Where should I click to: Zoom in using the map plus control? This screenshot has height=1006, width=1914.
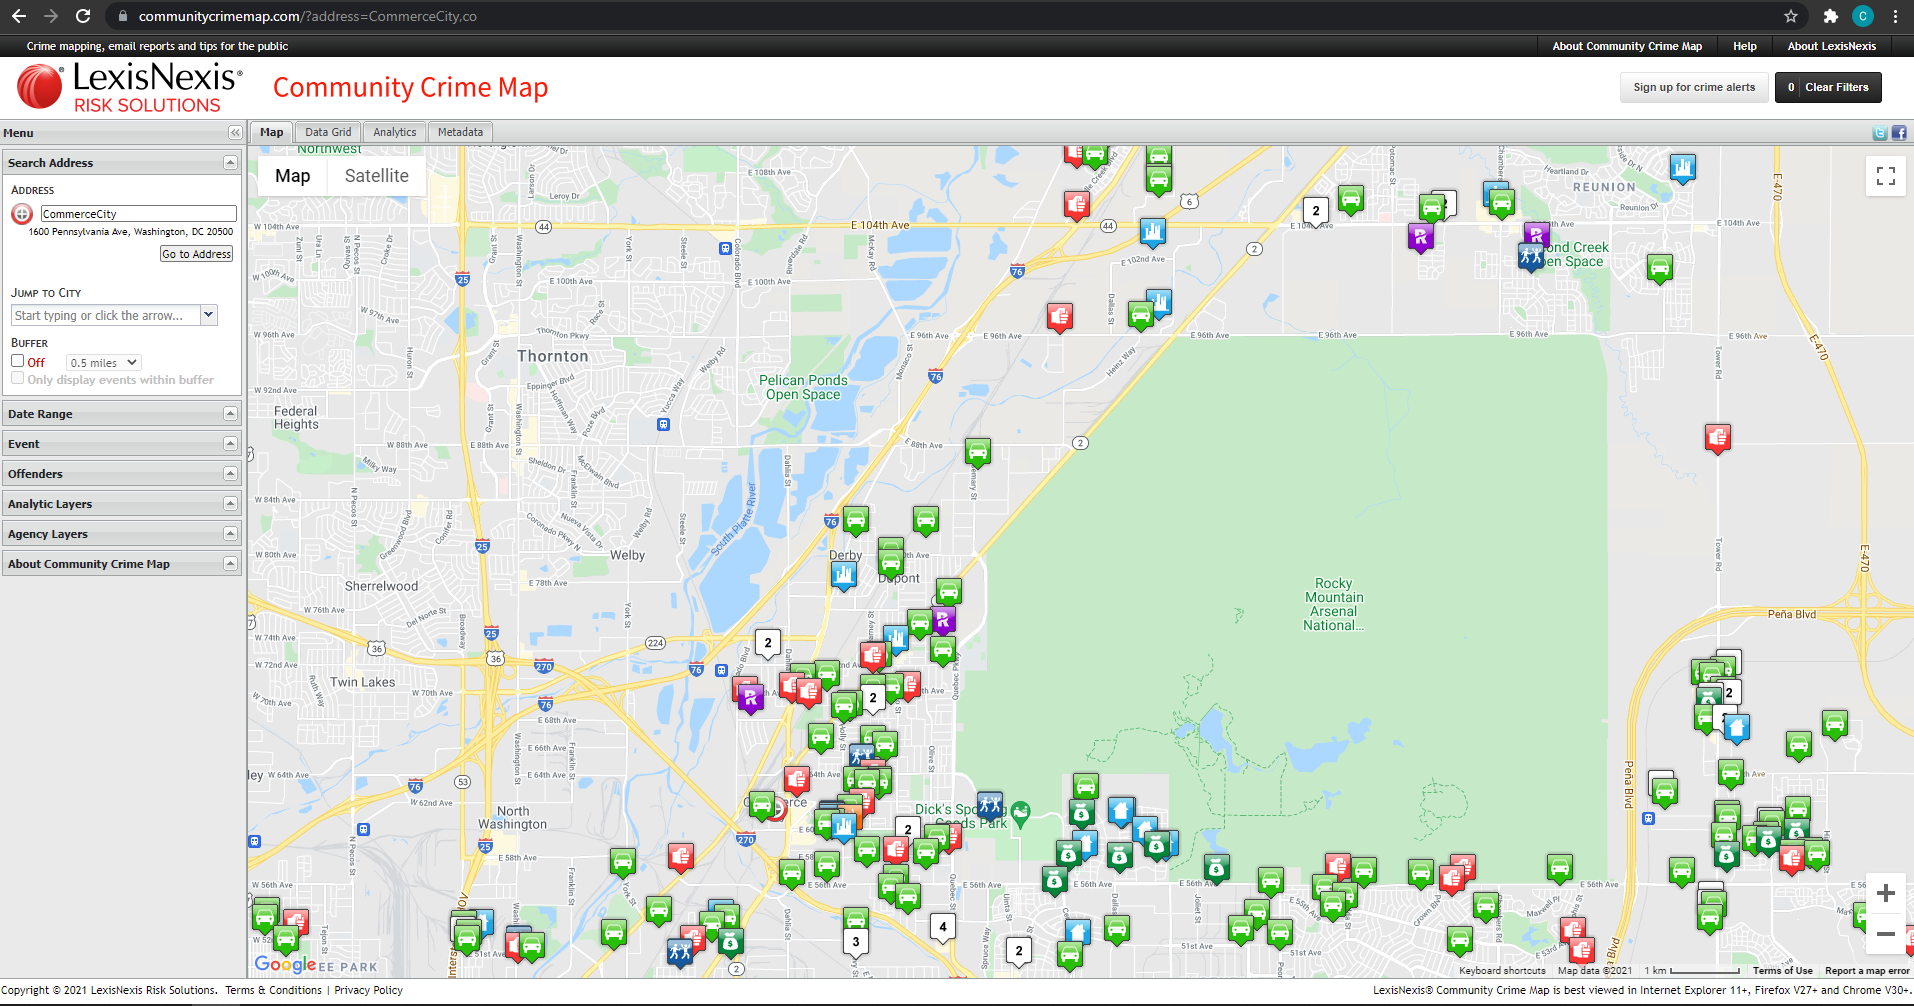1886,892
